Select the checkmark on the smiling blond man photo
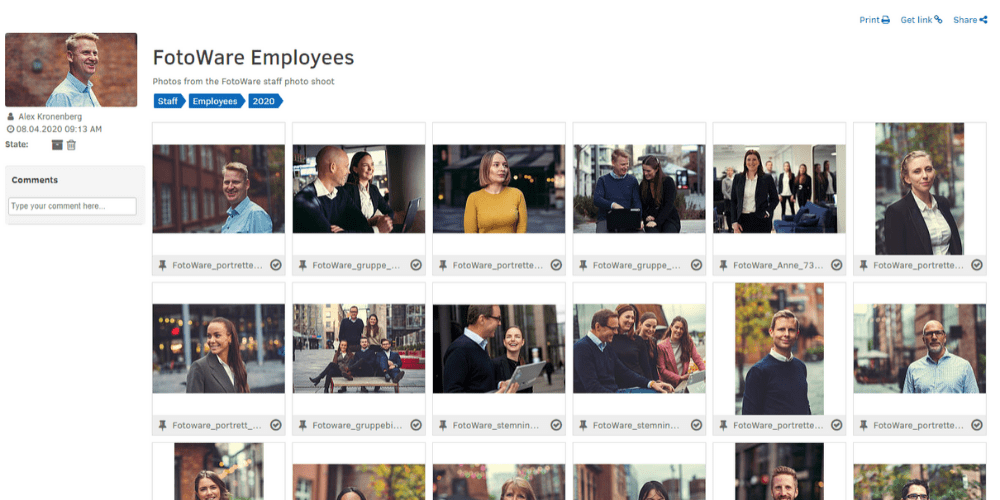Screen dimensions: 1000x500 pos(276,265)
